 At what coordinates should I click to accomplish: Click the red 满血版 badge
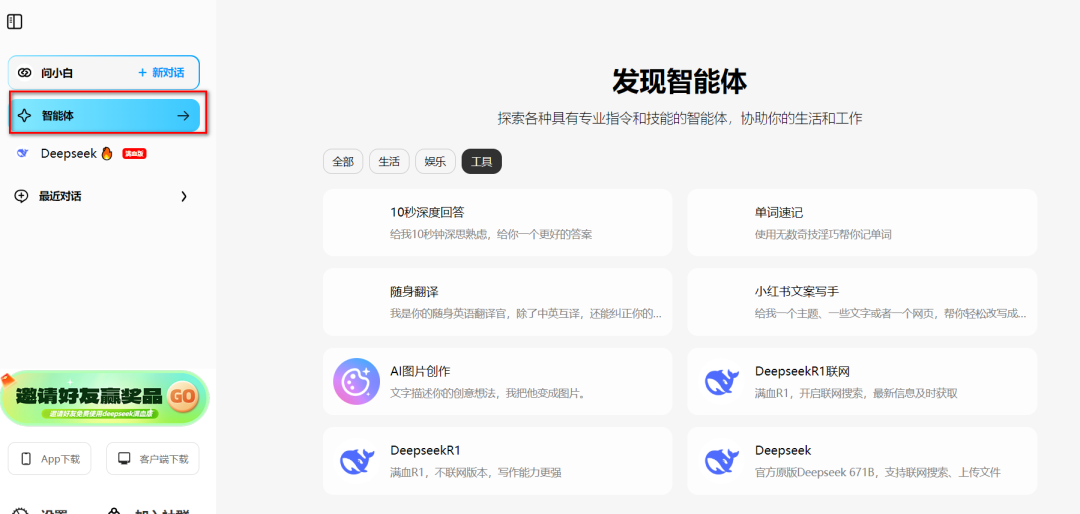pyautogui.click(x=134, y=154)
